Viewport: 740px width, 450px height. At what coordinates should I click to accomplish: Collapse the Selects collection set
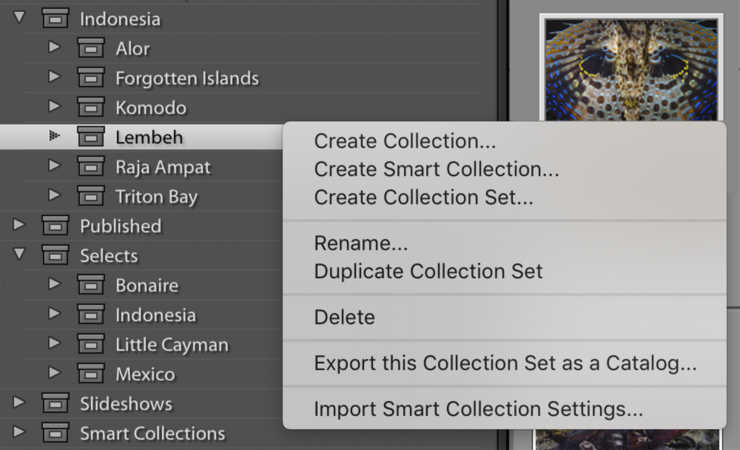(x=19, y=255)
